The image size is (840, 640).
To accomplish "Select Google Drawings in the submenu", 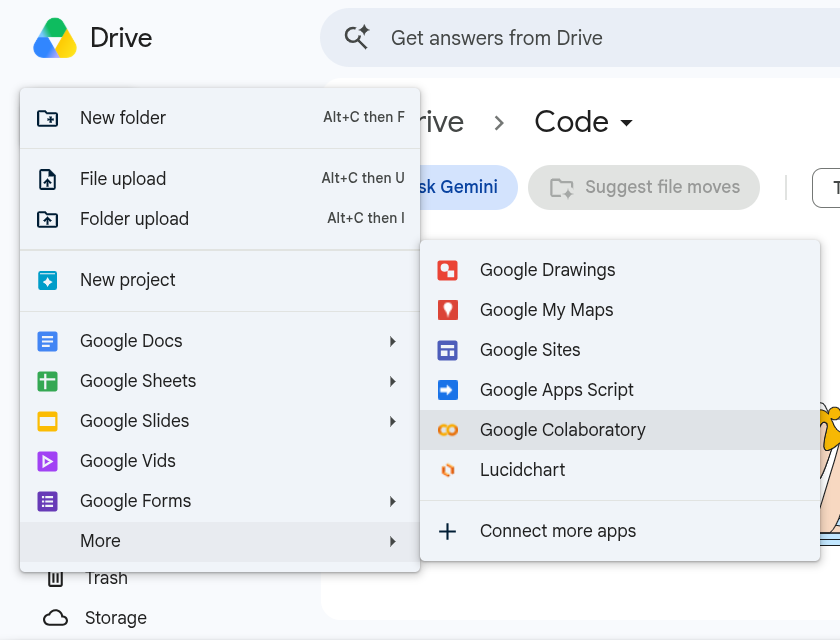I will coord(620,270).
